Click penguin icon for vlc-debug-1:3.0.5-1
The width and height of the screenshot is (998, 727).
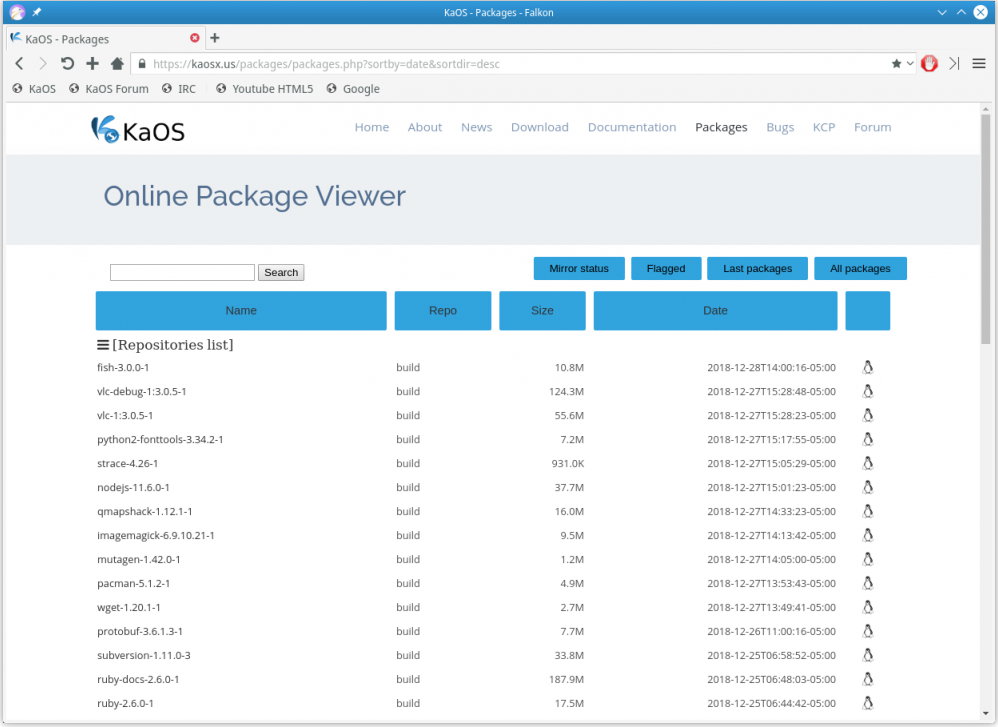click(868, 392)
